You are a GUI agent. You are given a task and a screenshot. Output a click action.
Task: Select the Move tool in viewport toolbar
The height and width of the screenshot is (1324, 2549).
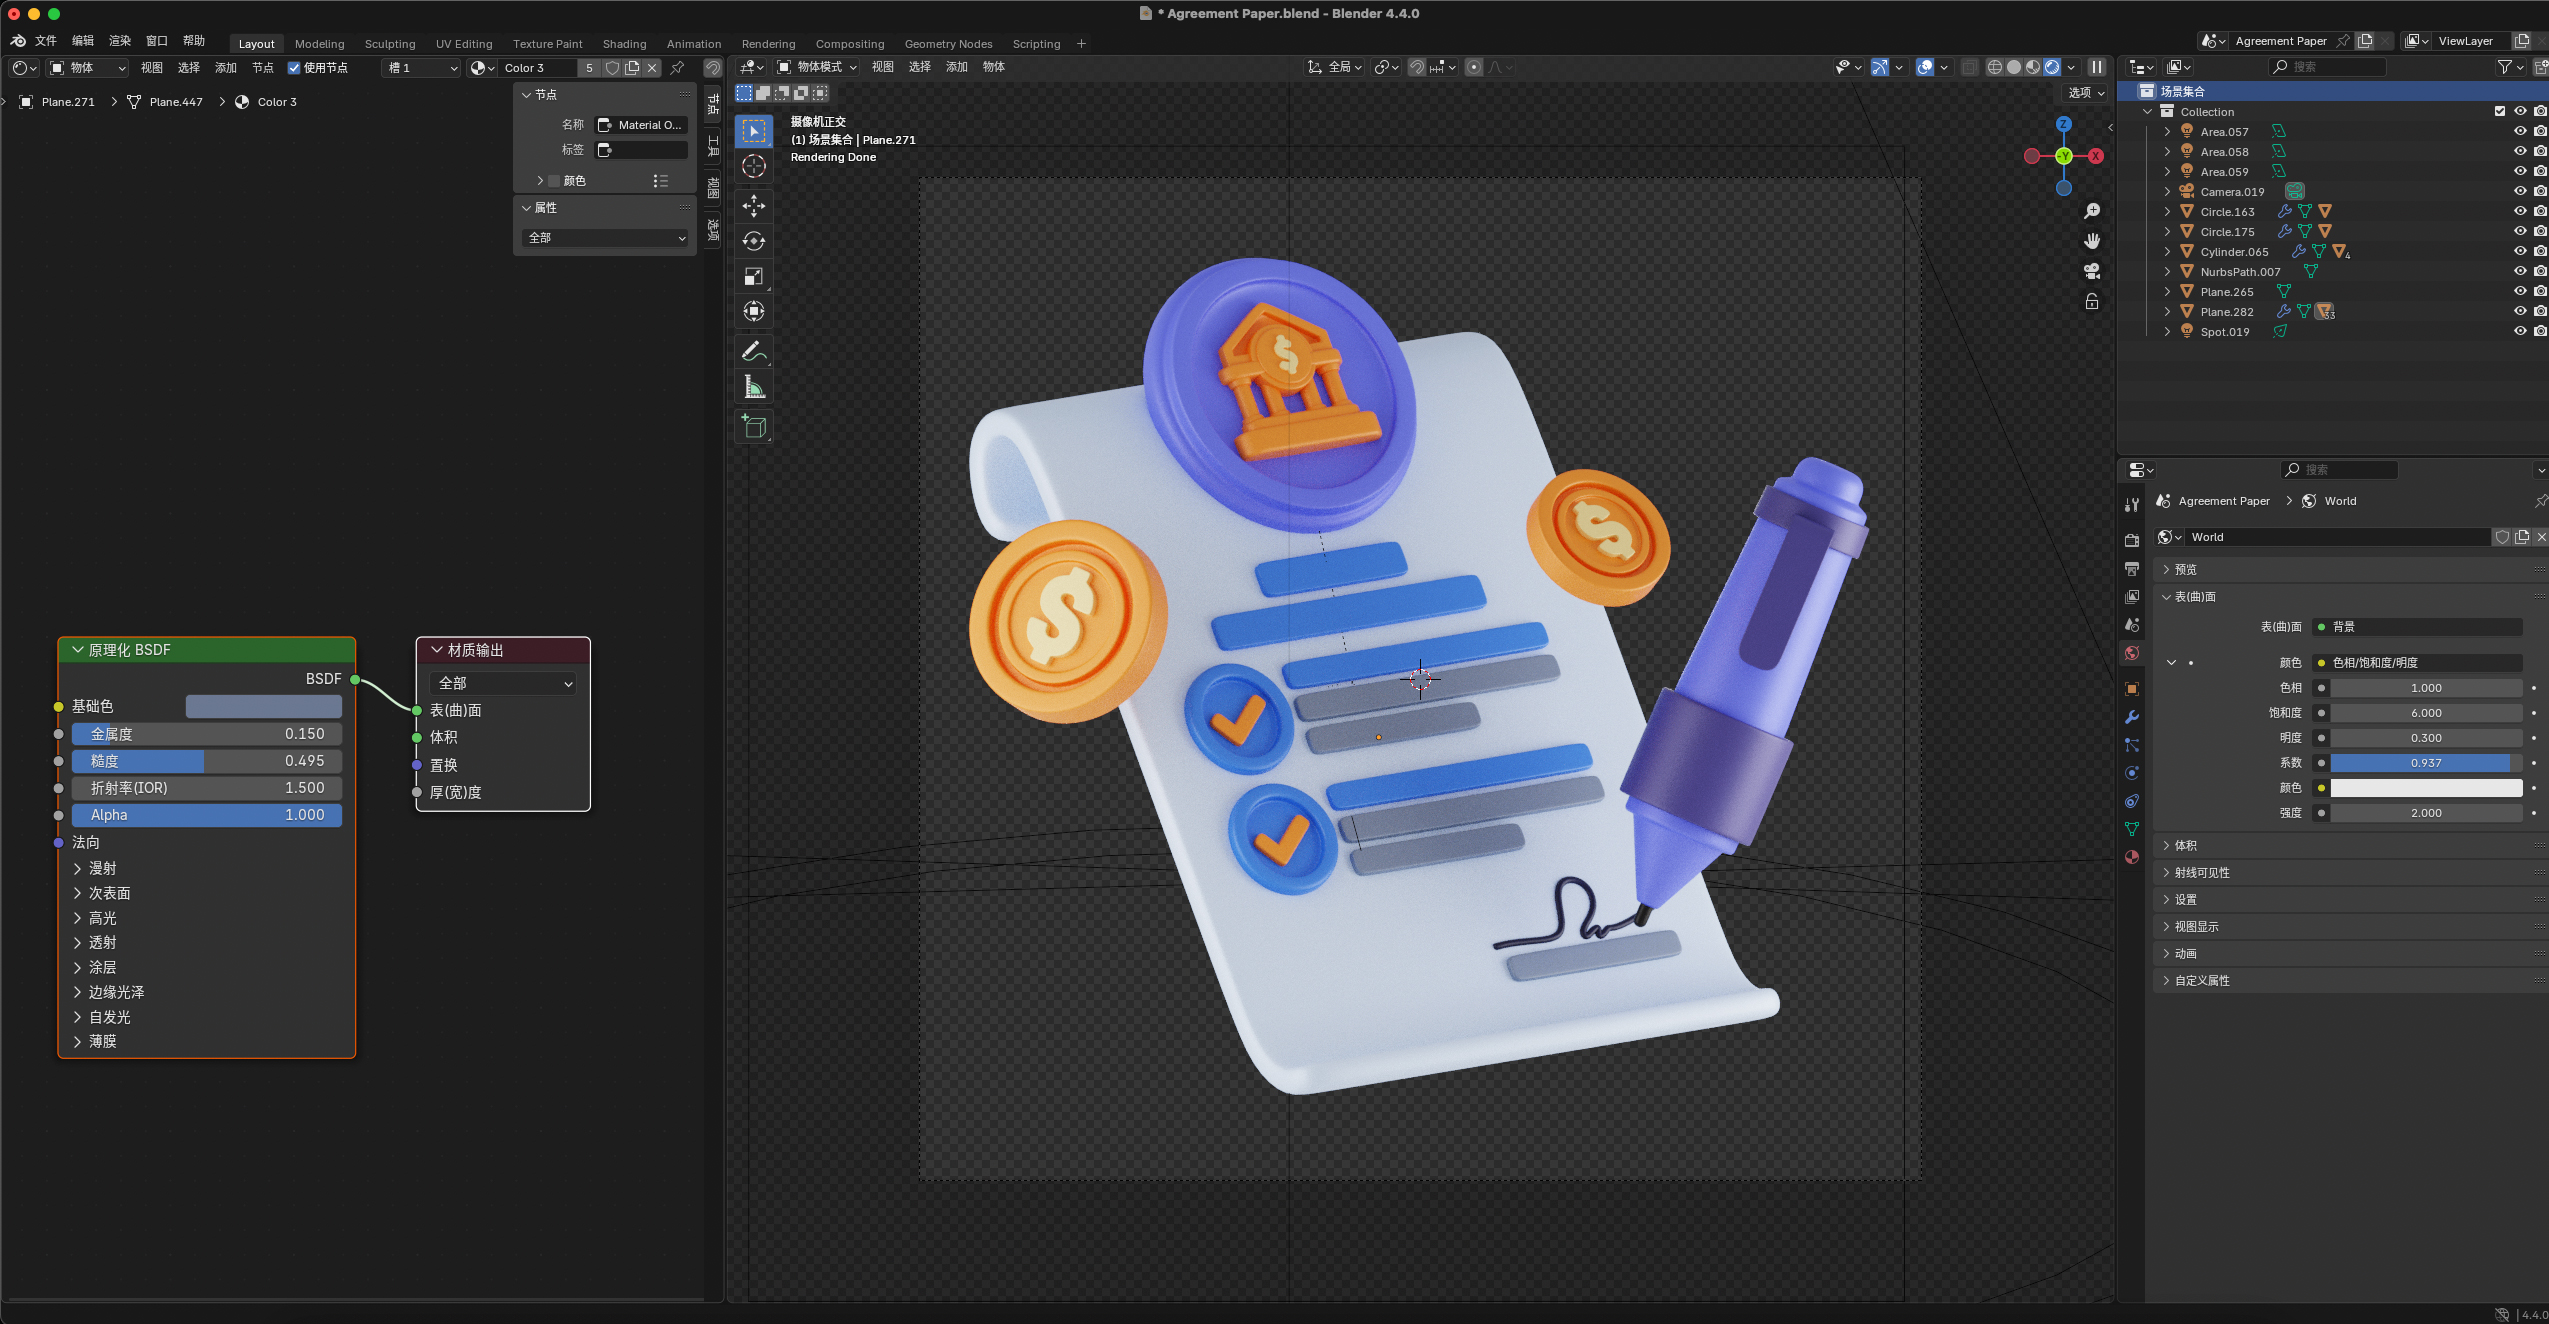tap(754, 206)
